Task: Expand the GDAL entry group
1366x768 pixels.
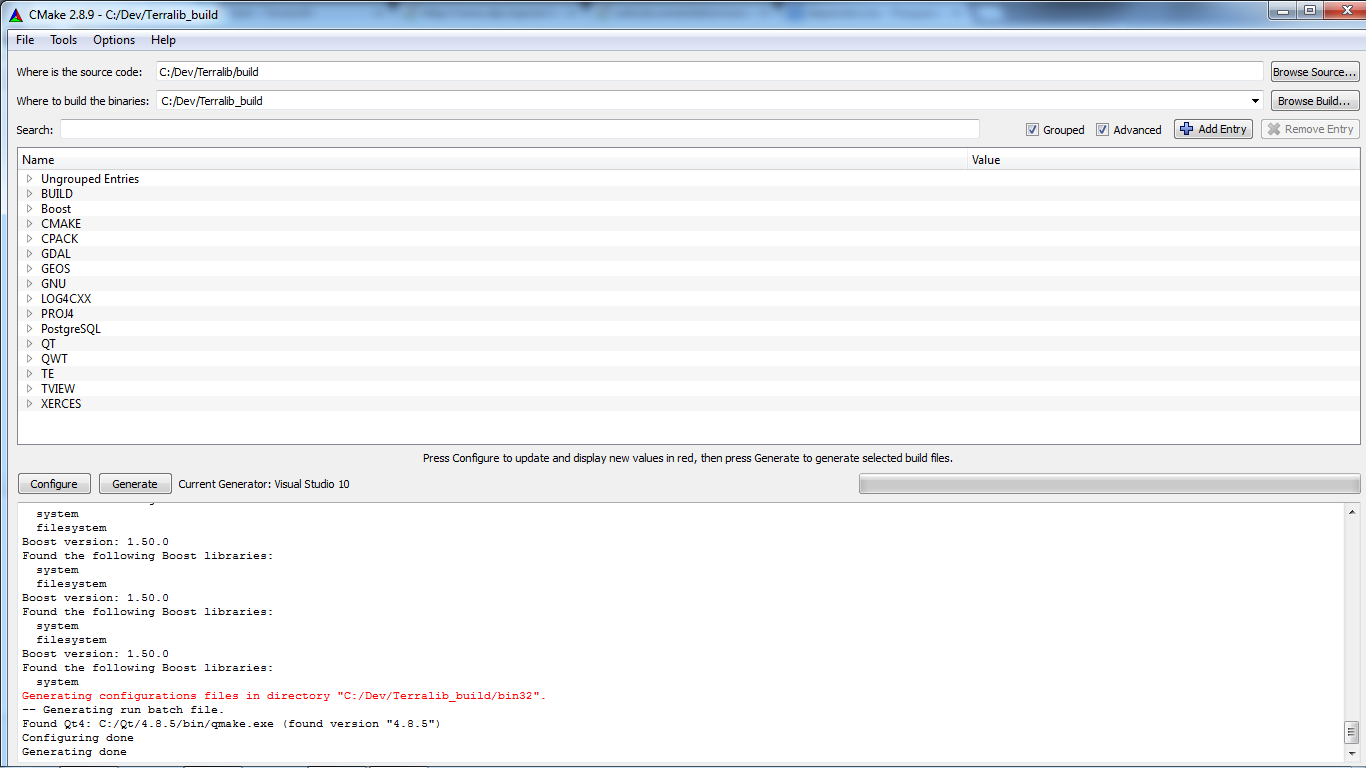Action: (30, 254)
